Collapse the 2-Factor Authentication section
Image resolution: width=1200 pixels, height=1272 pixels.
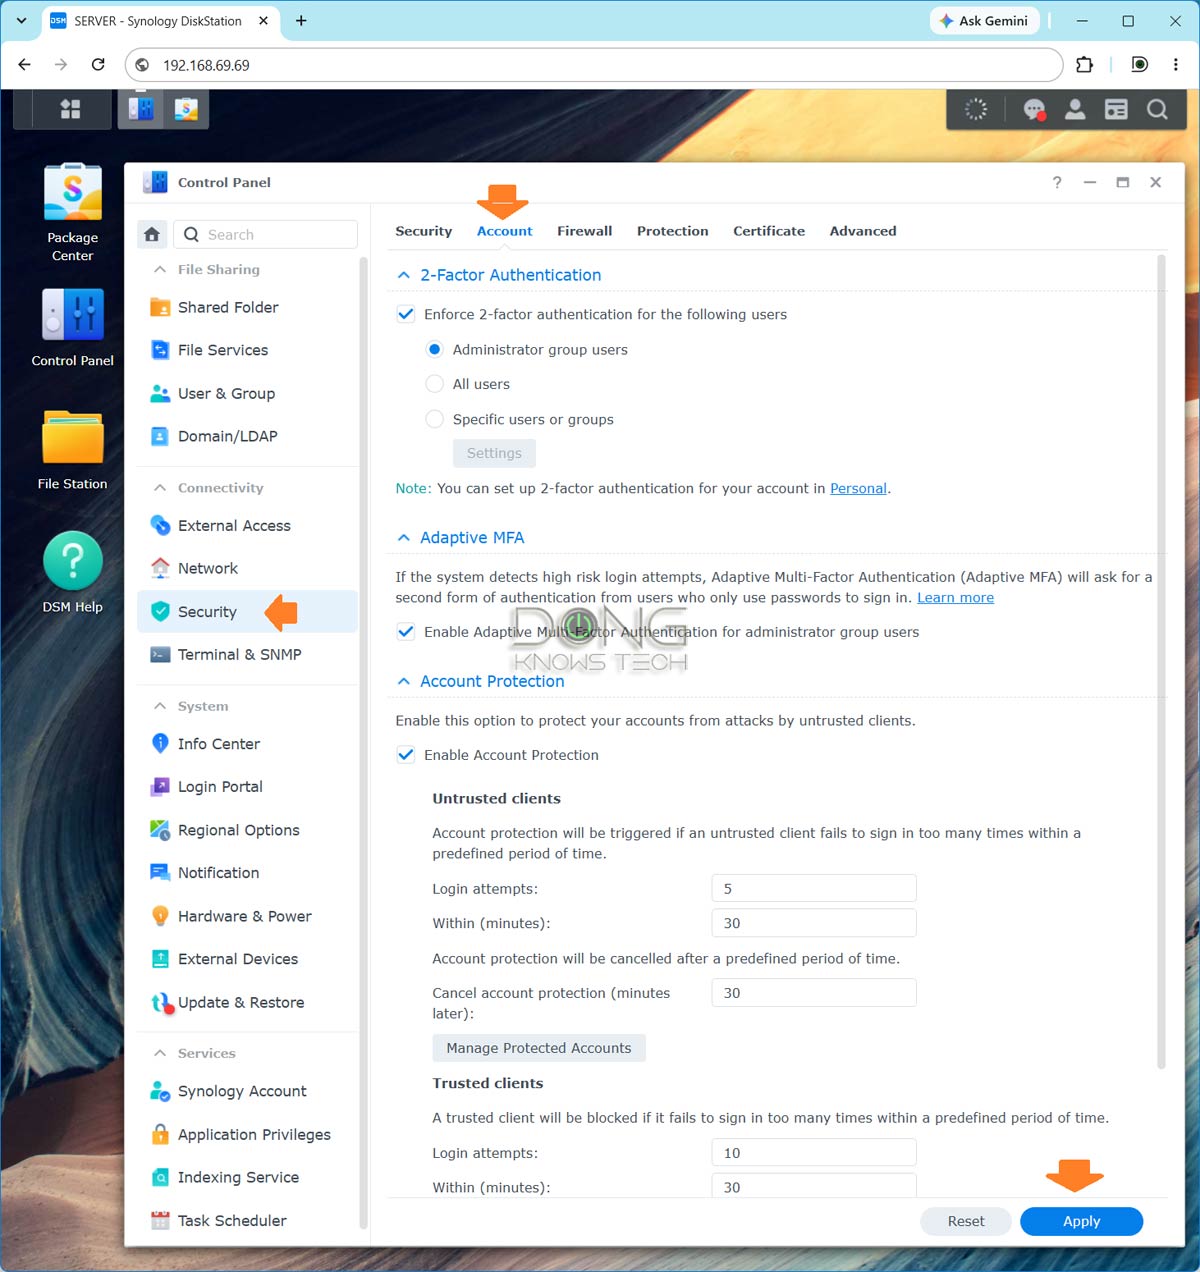point(404,275)
